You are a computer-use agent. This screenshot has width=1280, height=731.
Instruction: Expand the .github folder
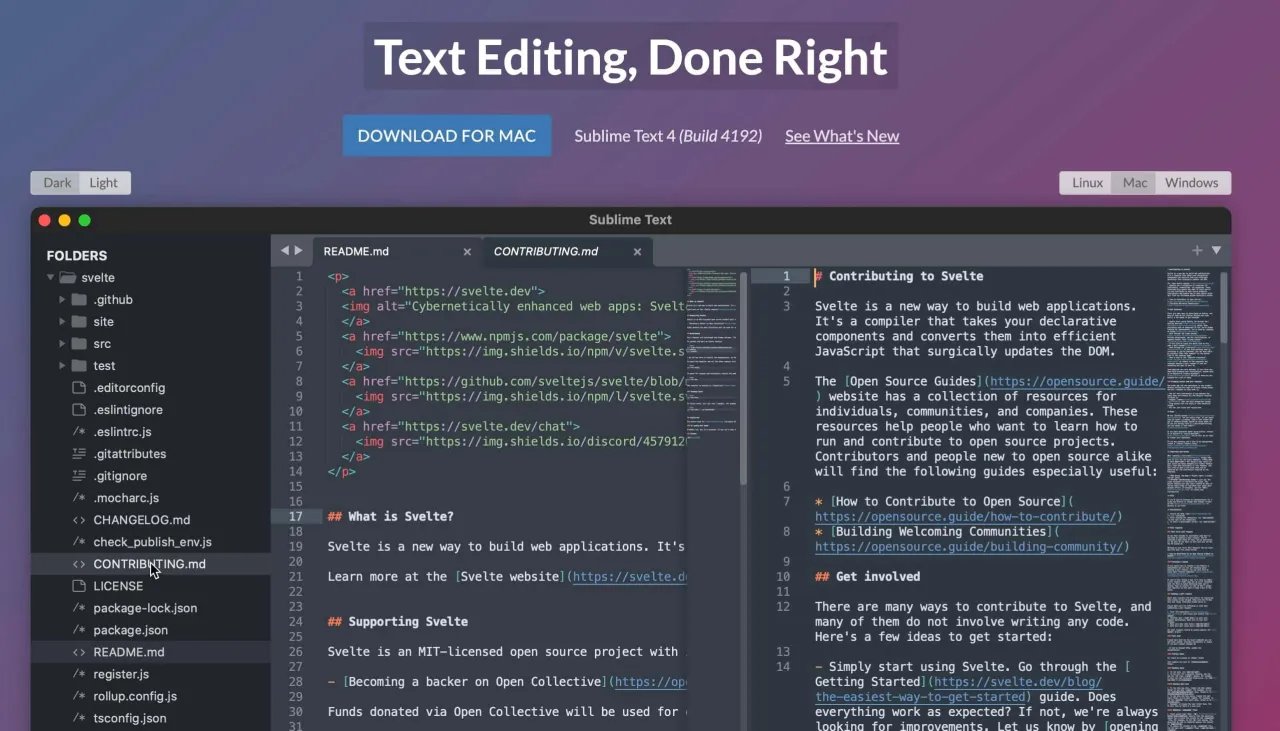tap(62, 300)
